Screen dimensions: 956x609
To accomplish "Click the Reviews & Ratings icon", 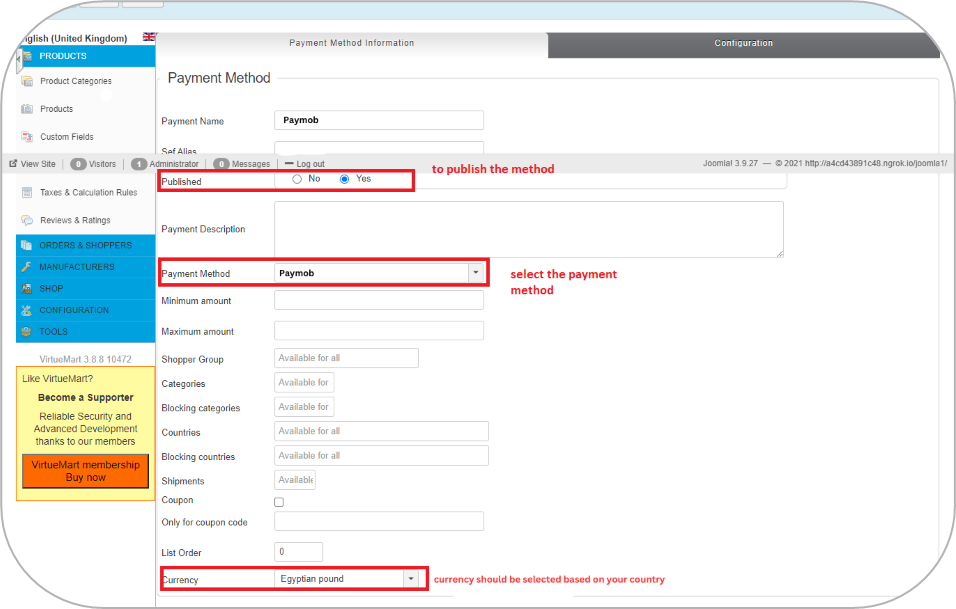I will (x=27, y=220).
